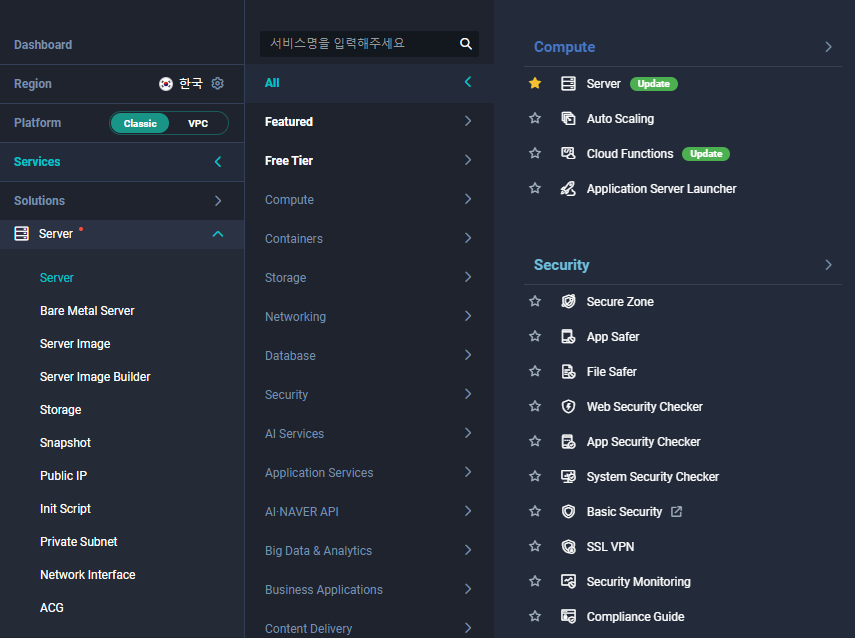Click the Security Monitoring icon
Image resolution: width=855 pixels, height=638 pixels.
pos(568,582)
